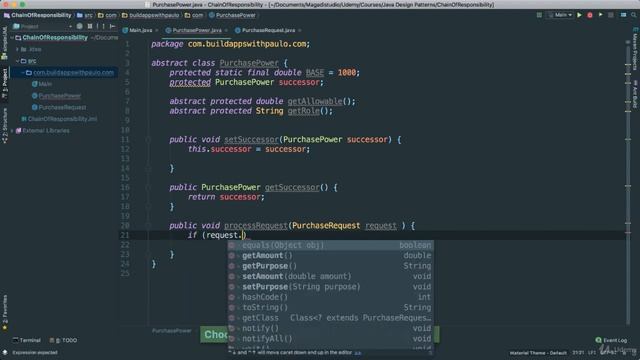Hide the Project panel with arrow icon
This screenshot has width=640, height=360.
[113, 27]
